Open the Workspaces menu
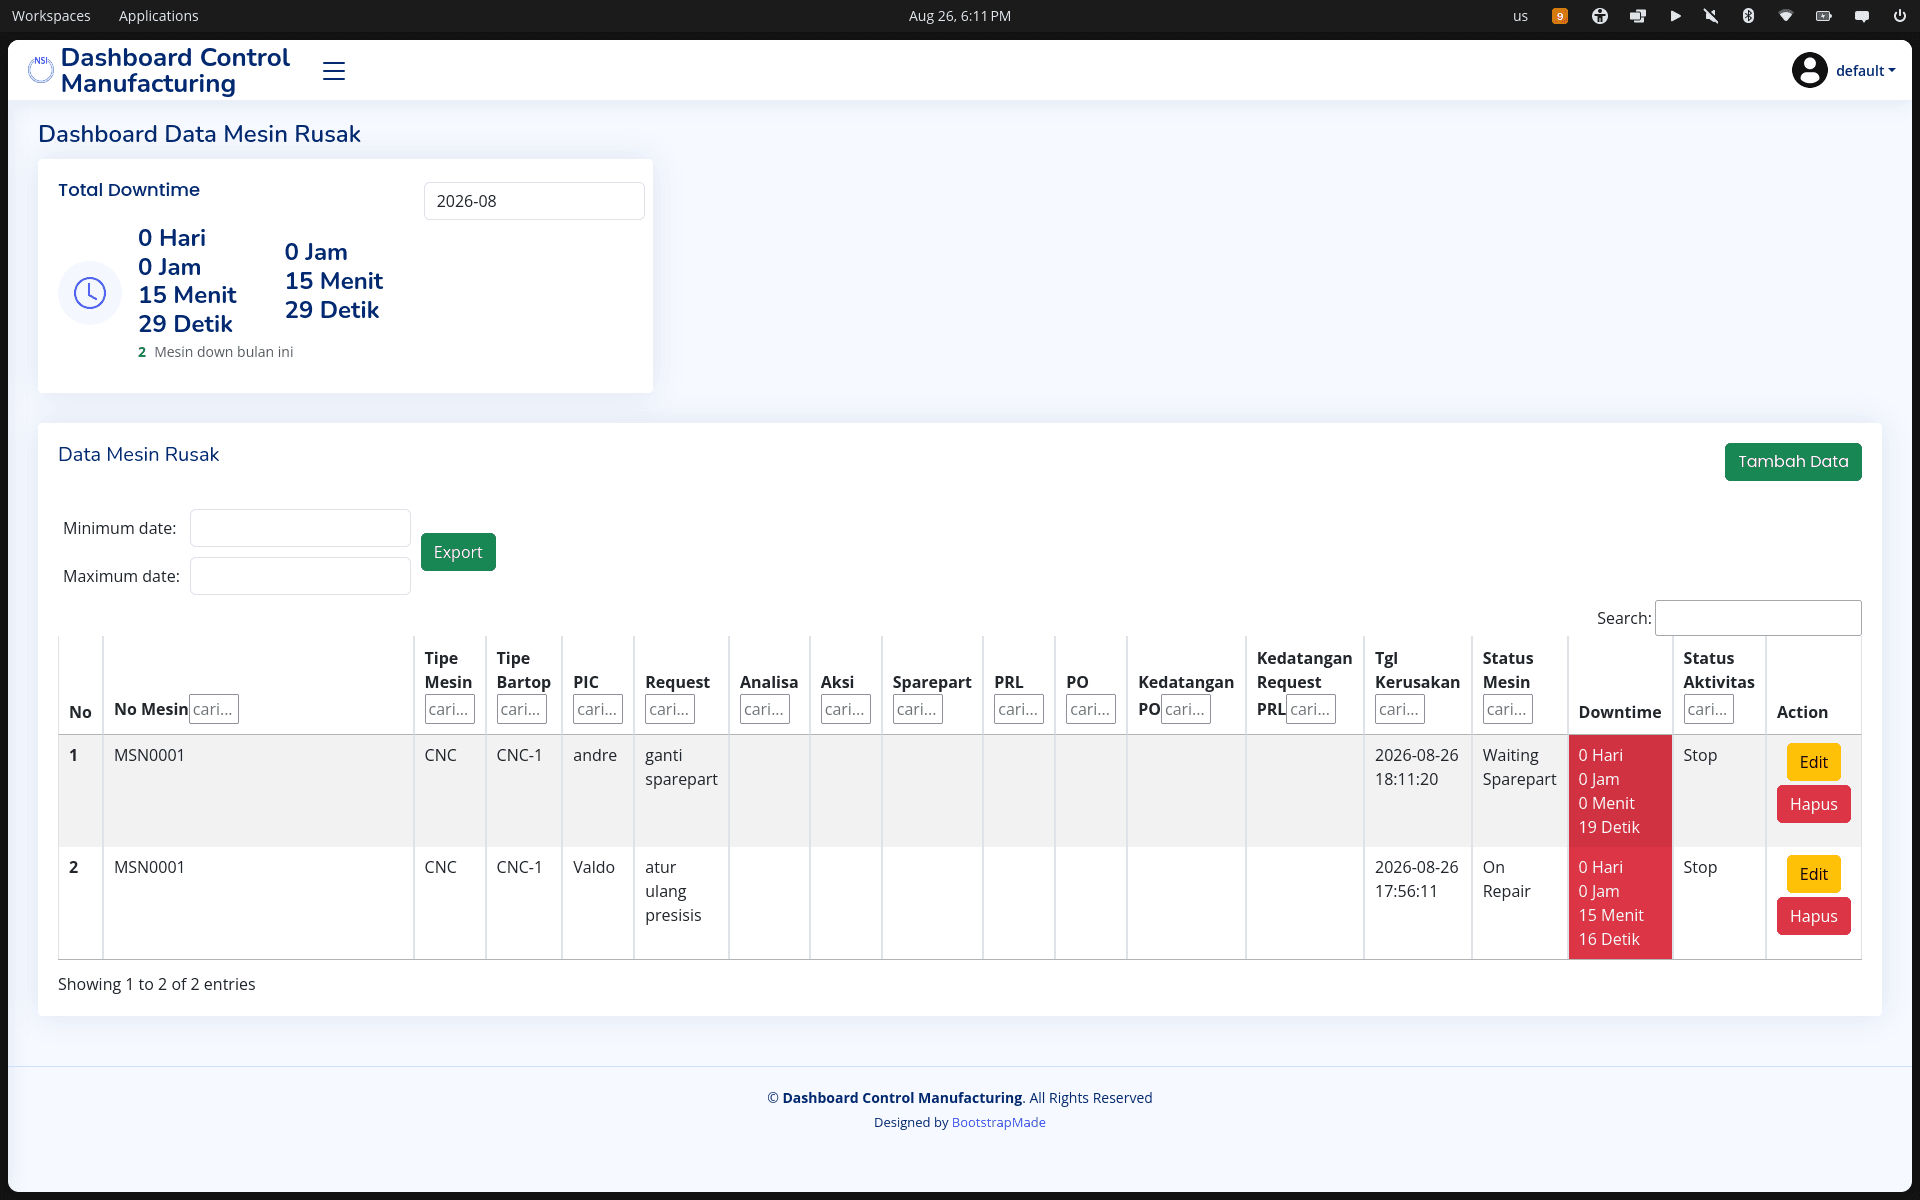 (51, 16)
